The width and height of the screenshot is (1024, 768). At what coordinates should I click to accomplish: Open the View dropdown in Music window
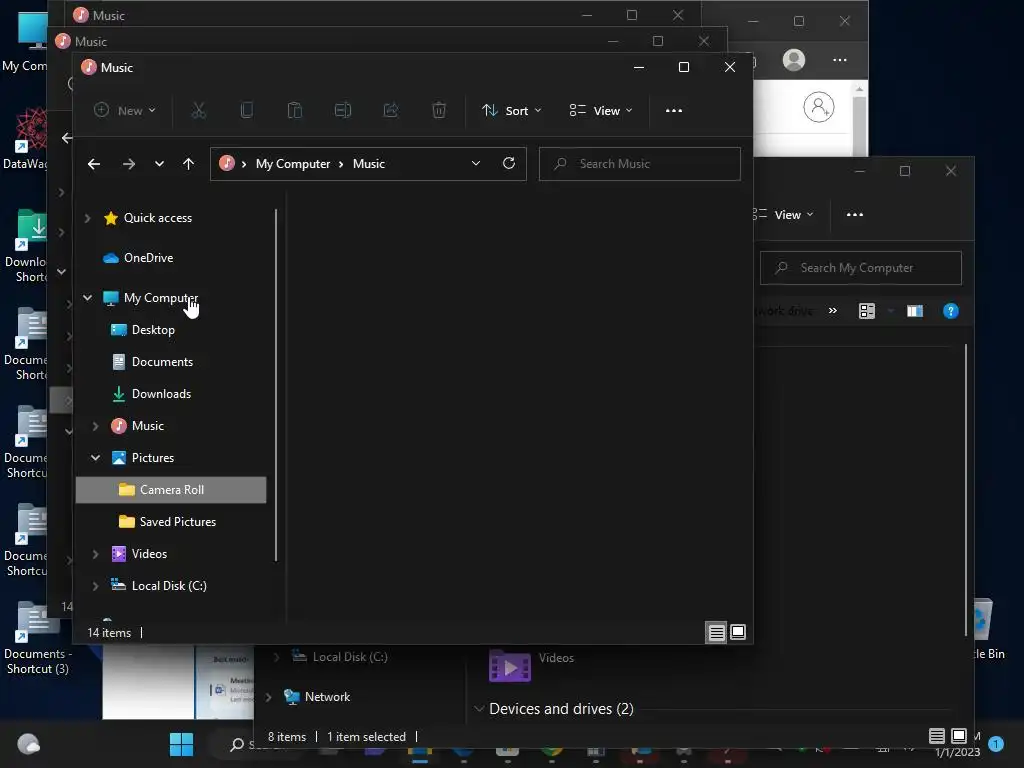[601, 110]
